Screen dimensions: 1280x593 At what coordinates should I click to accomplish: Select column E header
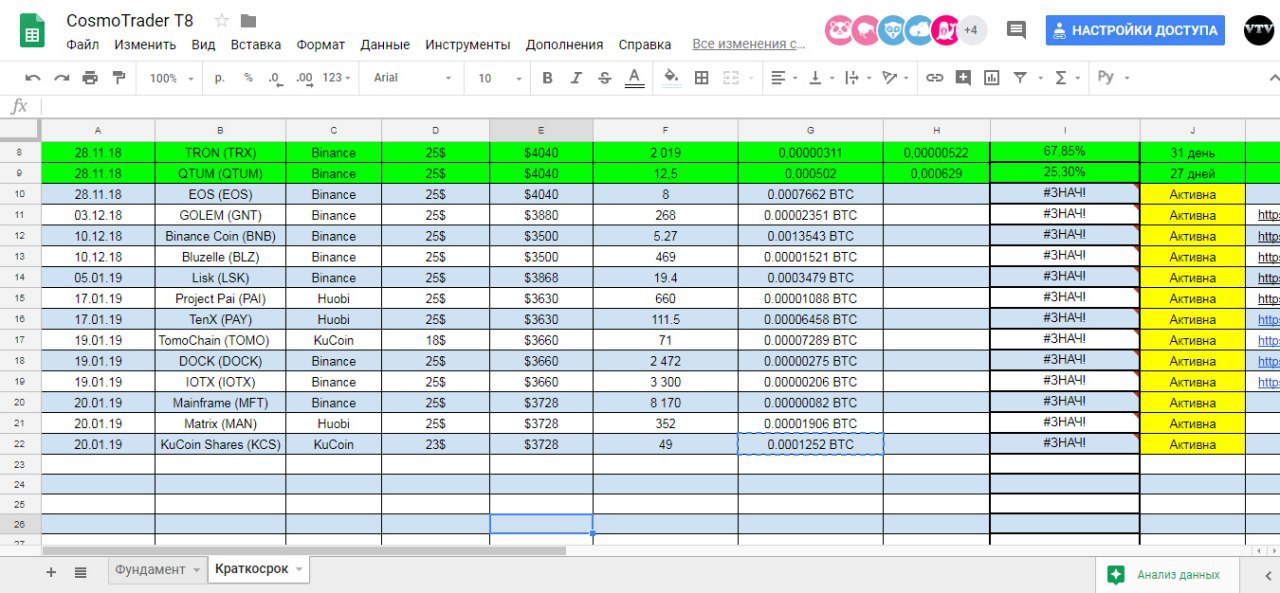(541, 130)
